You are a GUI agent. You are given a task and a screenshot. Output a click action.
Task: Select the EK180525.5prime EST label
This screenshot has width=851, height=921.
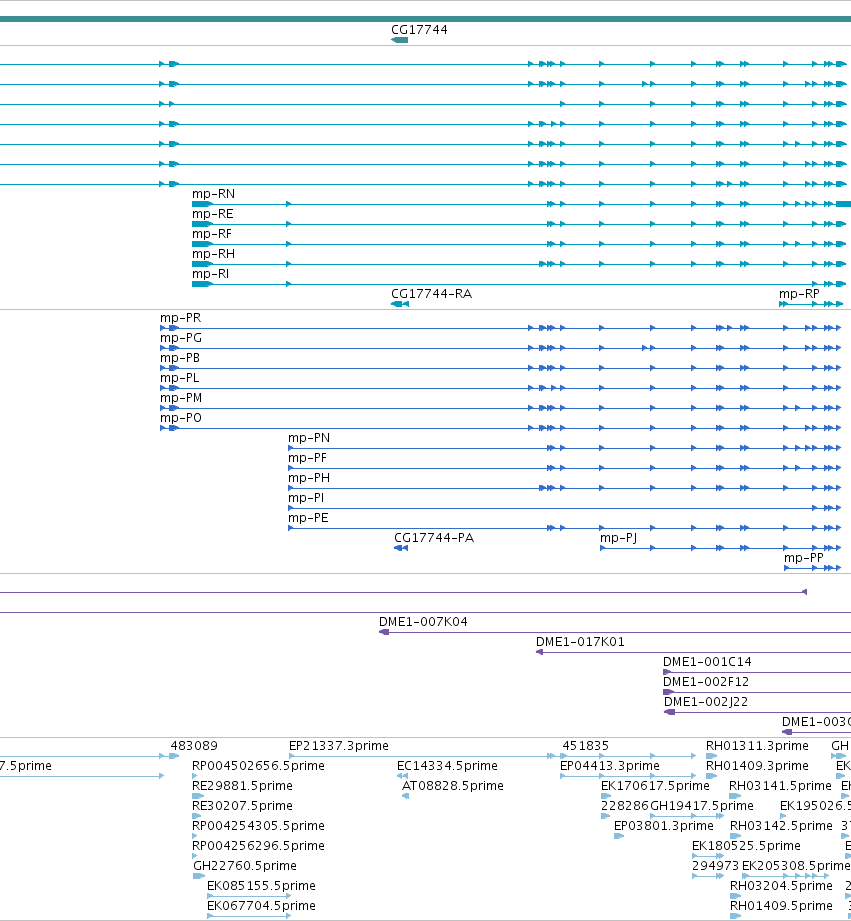pyautogui.click(x=746, y=845)
